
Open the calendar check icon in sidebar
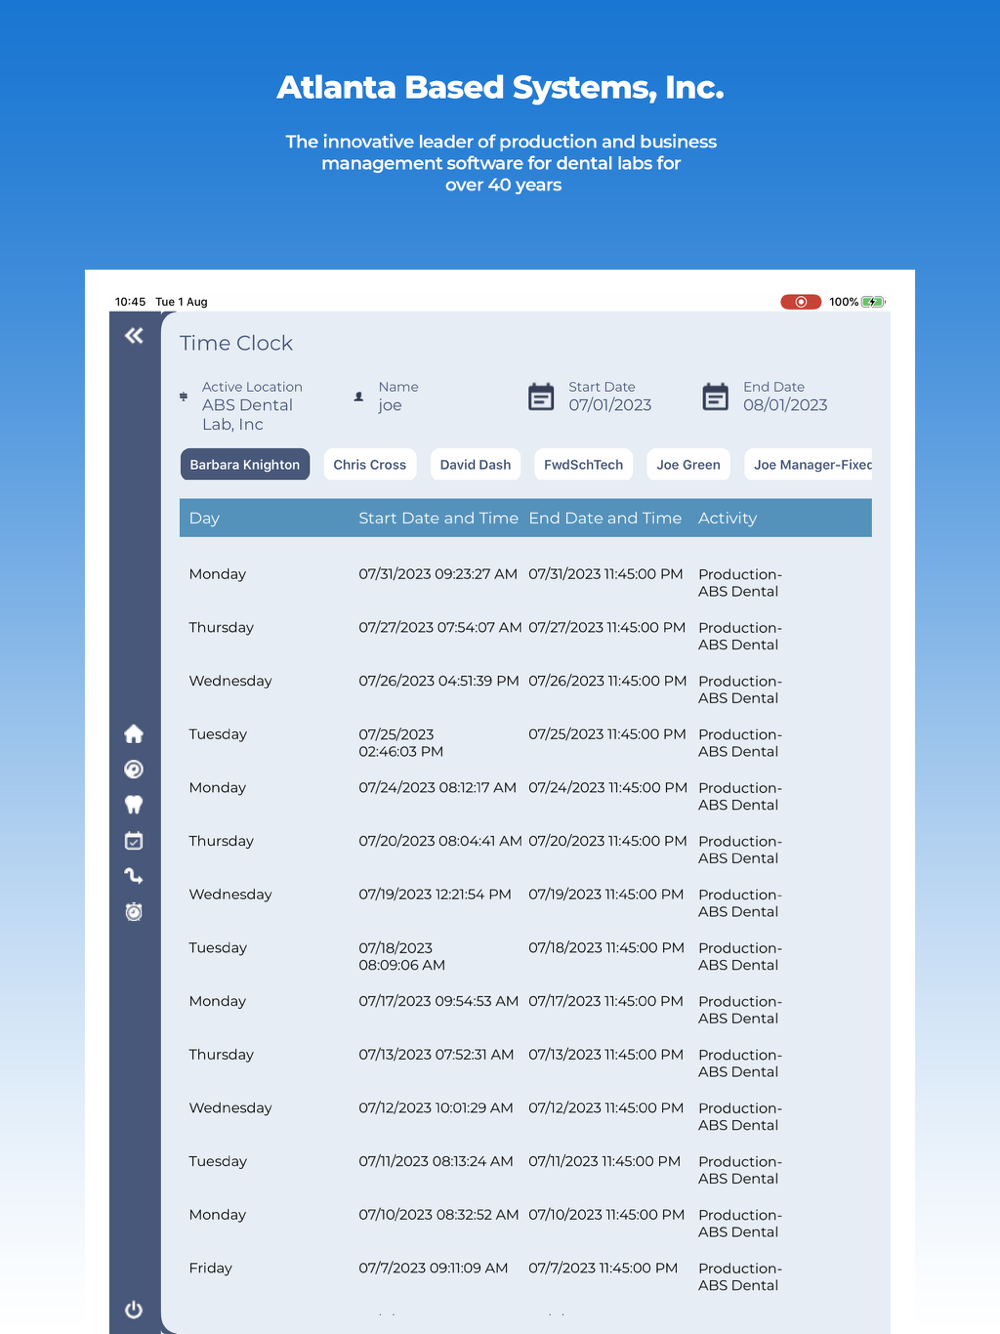click(x=134, y=840)
